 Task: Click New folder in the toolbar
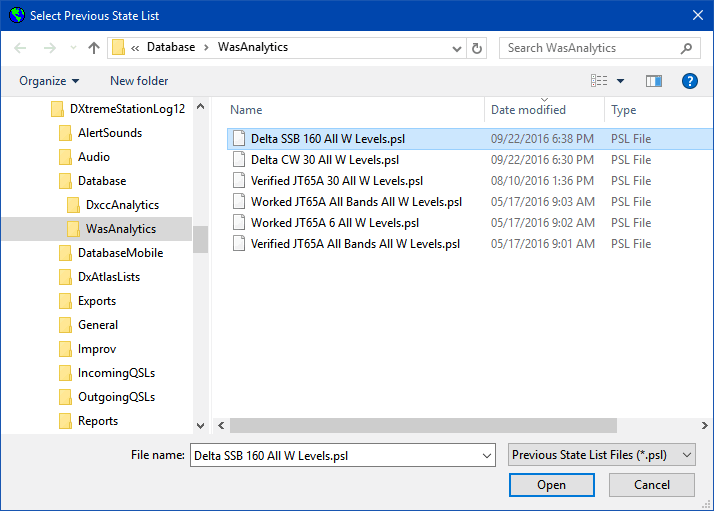click(x=139, y=81)
